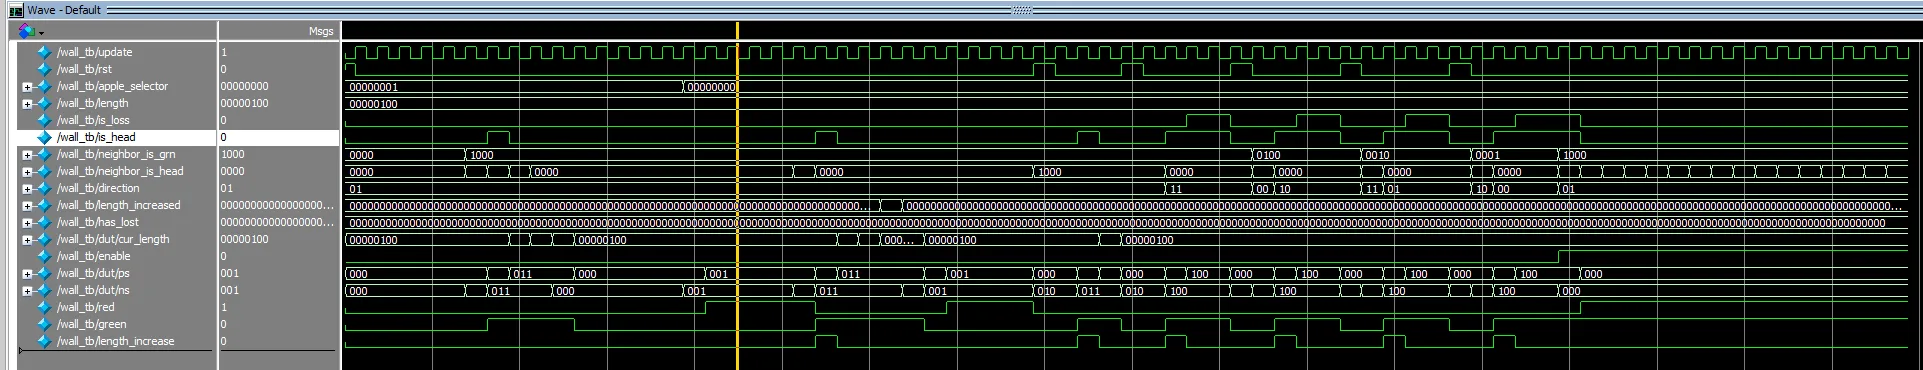Click the Msgs column header
The width and height of the screenshot is (1923, 370).
pyautogui.click(x=320, y=31)
